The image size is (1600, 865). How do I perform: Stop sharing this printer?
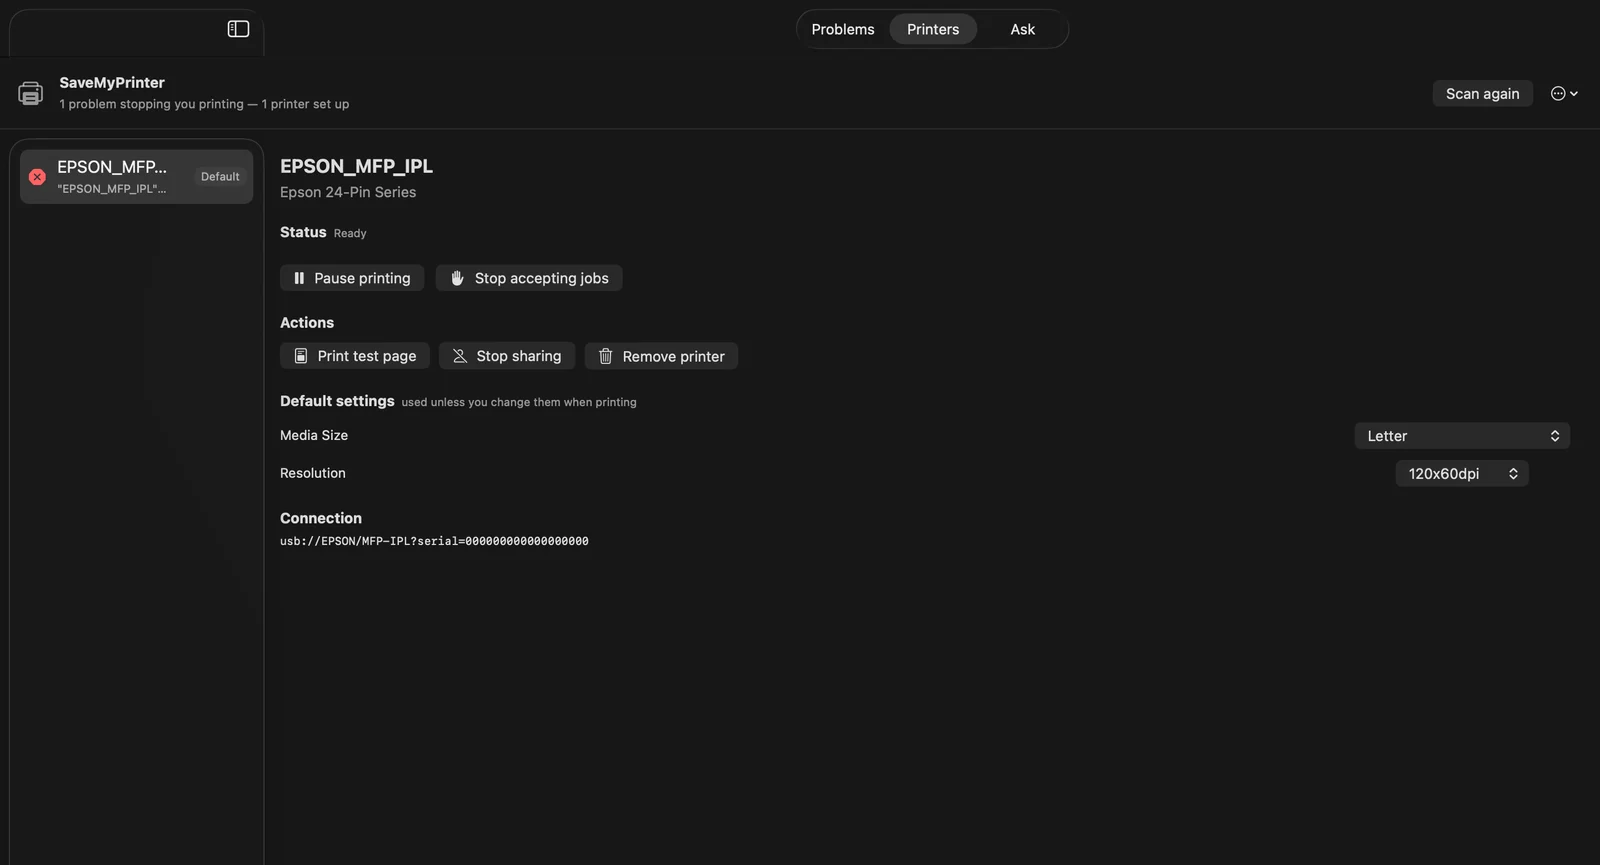point(507,356)
